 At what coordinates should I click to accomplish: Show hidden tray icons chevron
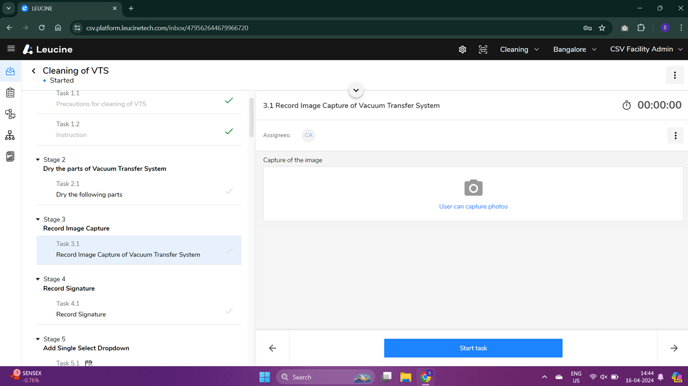coord(544,377)
